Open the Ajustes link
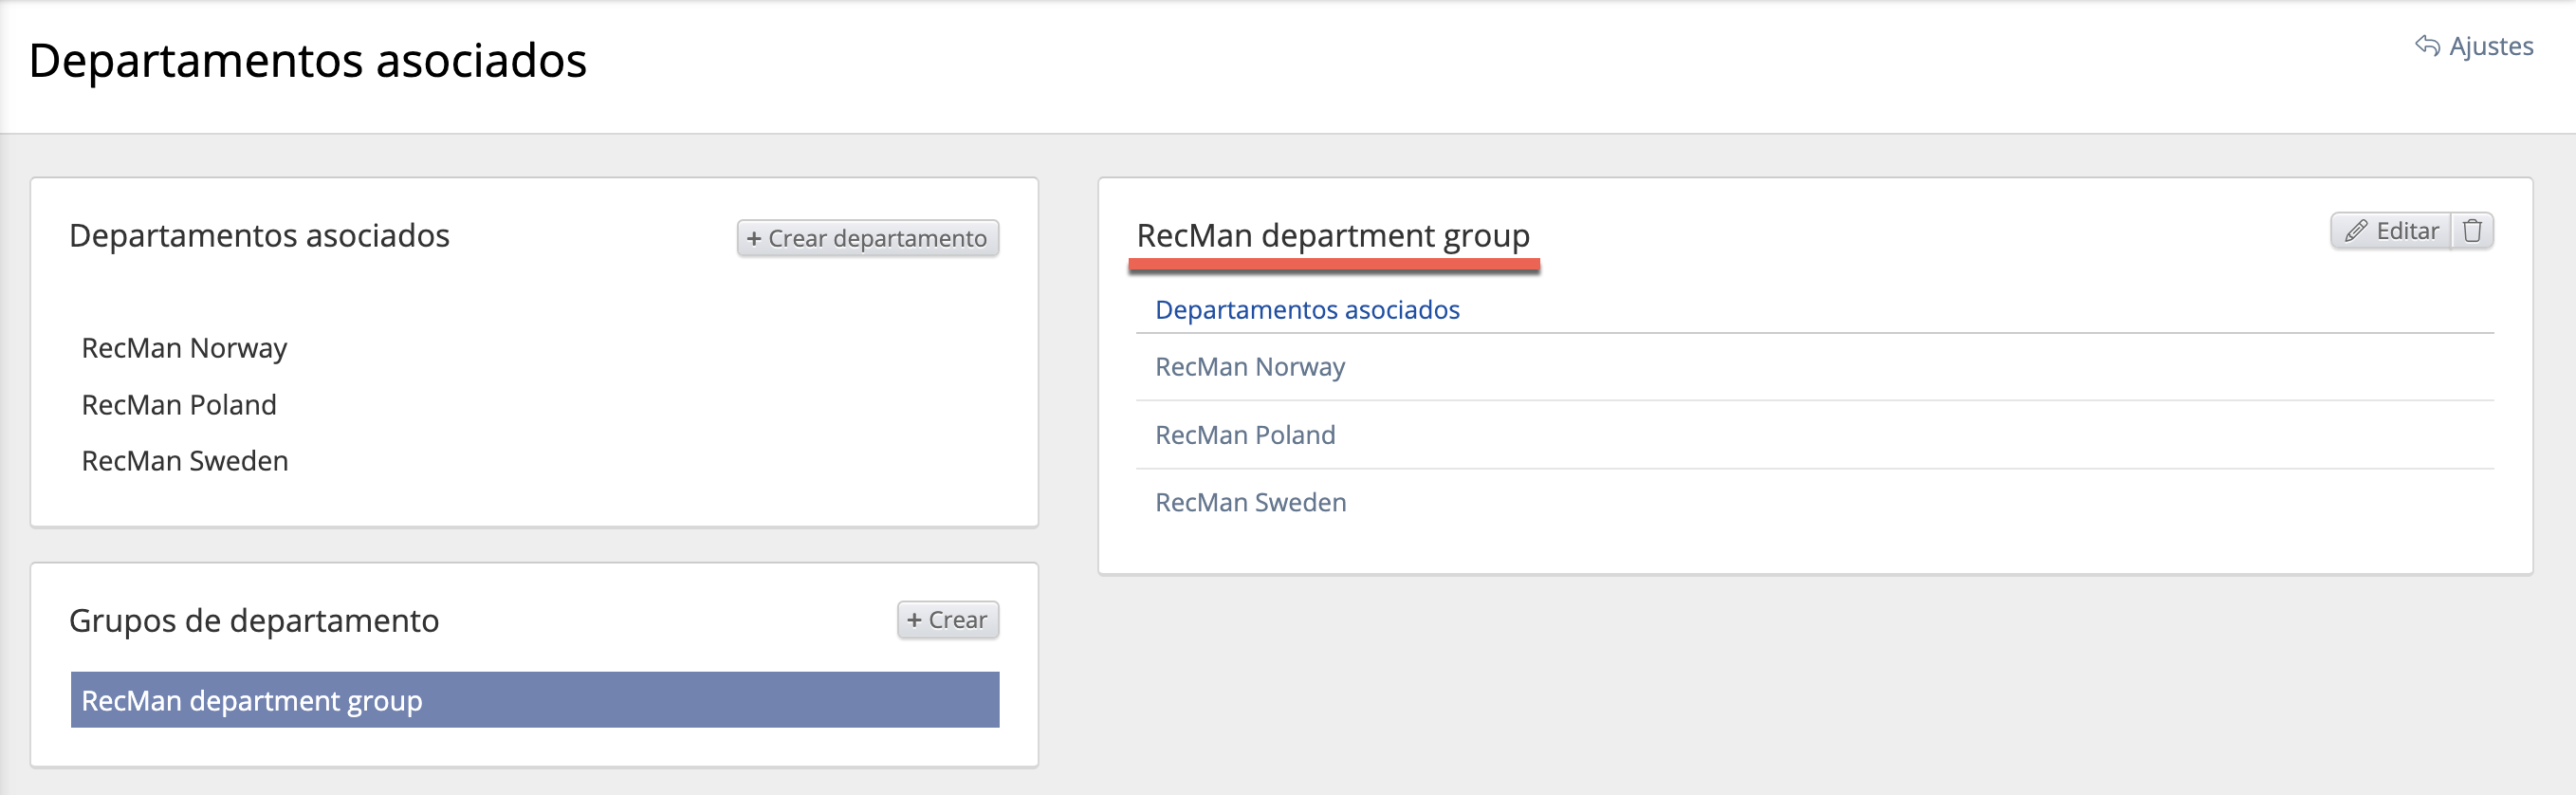Image resolution: width=2576 pixels, height=795 pixels. coord(2490,46)
